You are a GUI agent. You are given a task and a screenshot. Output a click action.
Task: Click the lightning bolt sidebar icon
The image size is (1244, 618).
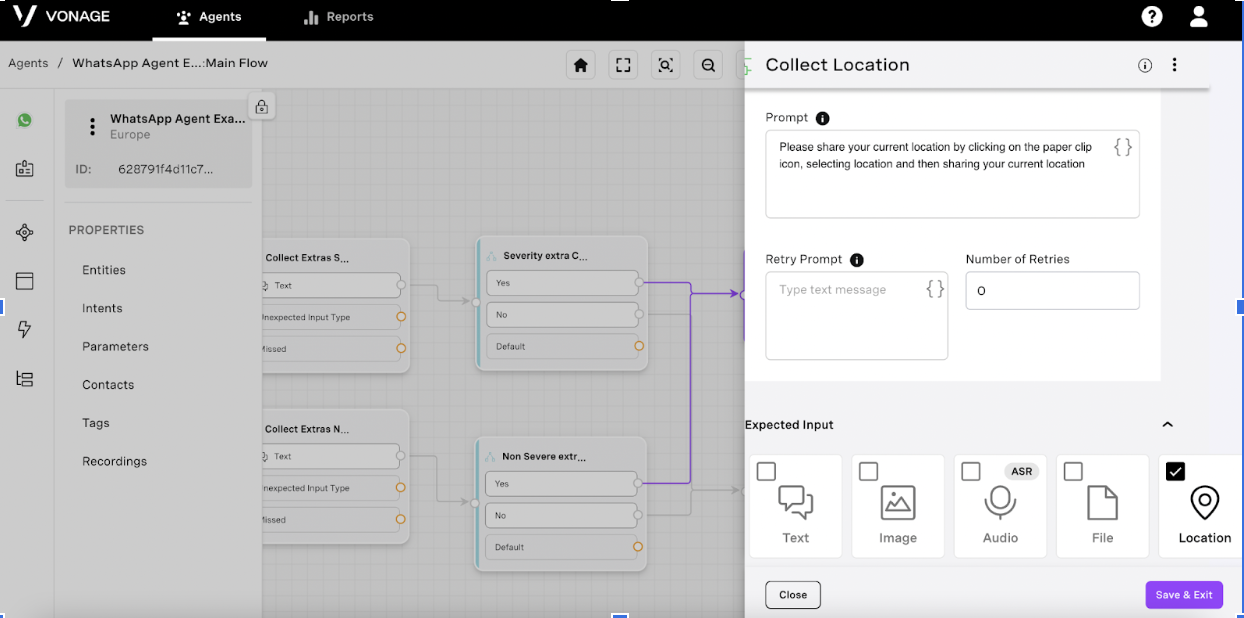[x=25, y=329]
